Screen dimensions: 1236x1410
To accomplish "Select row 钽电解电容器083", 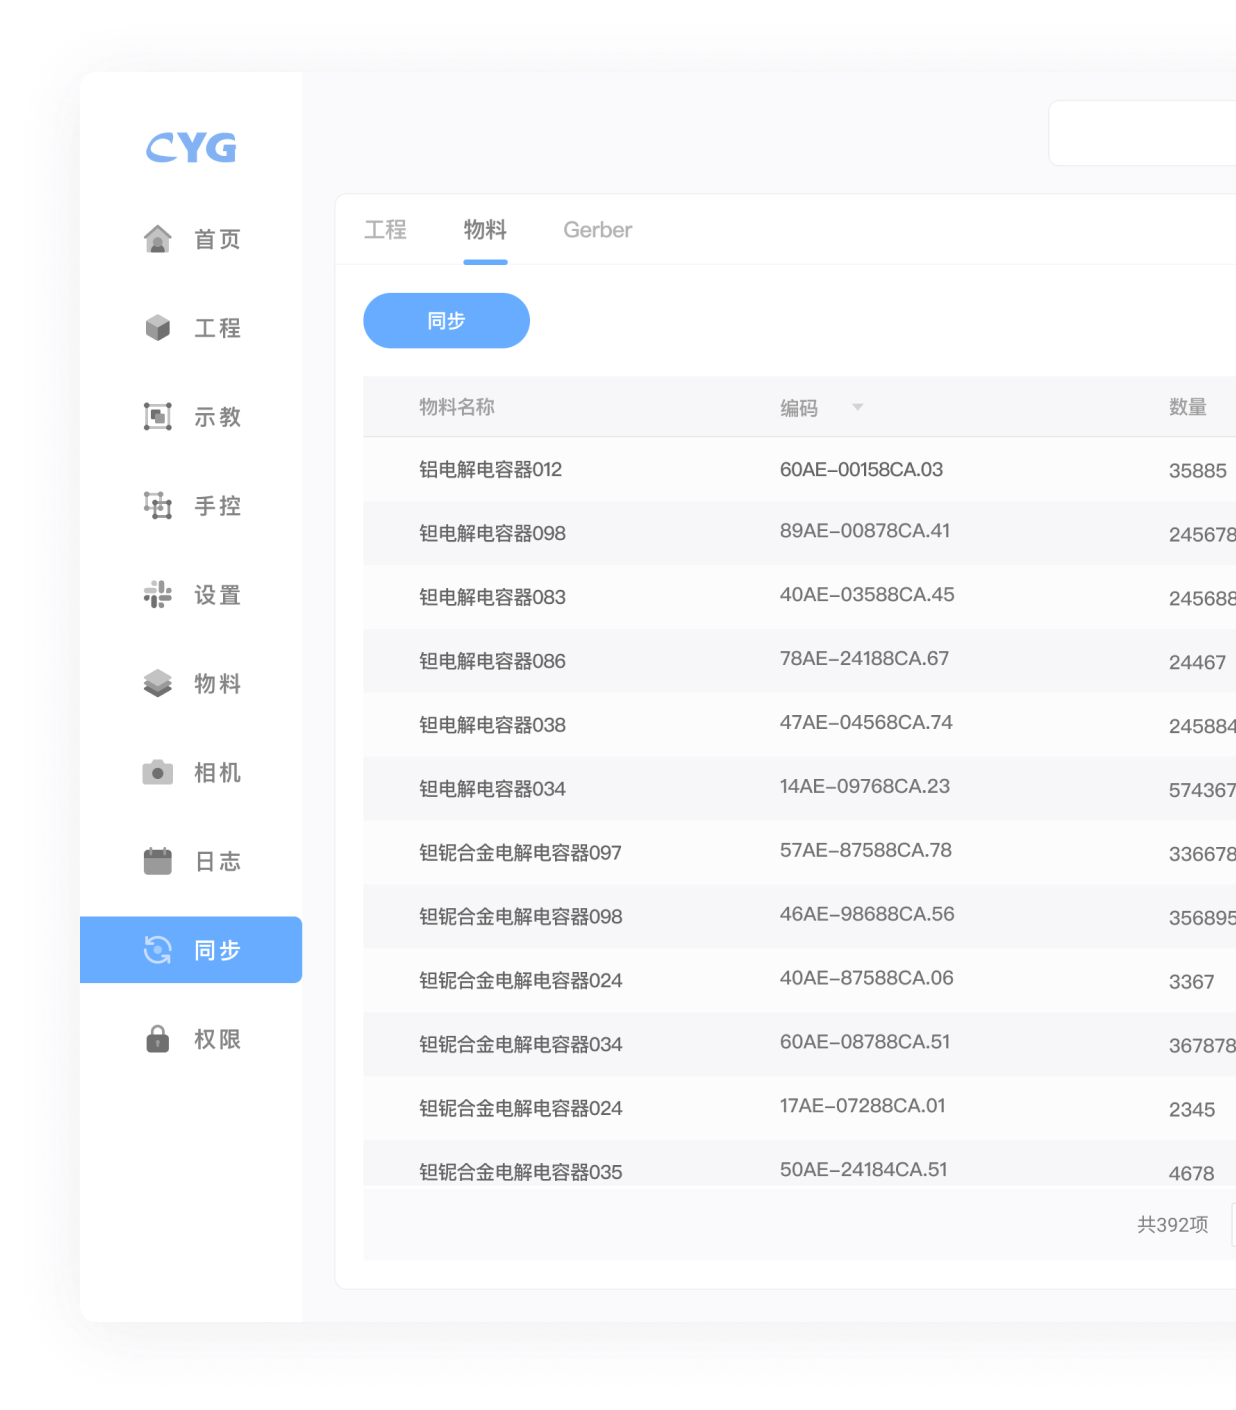I will [800, 597].
